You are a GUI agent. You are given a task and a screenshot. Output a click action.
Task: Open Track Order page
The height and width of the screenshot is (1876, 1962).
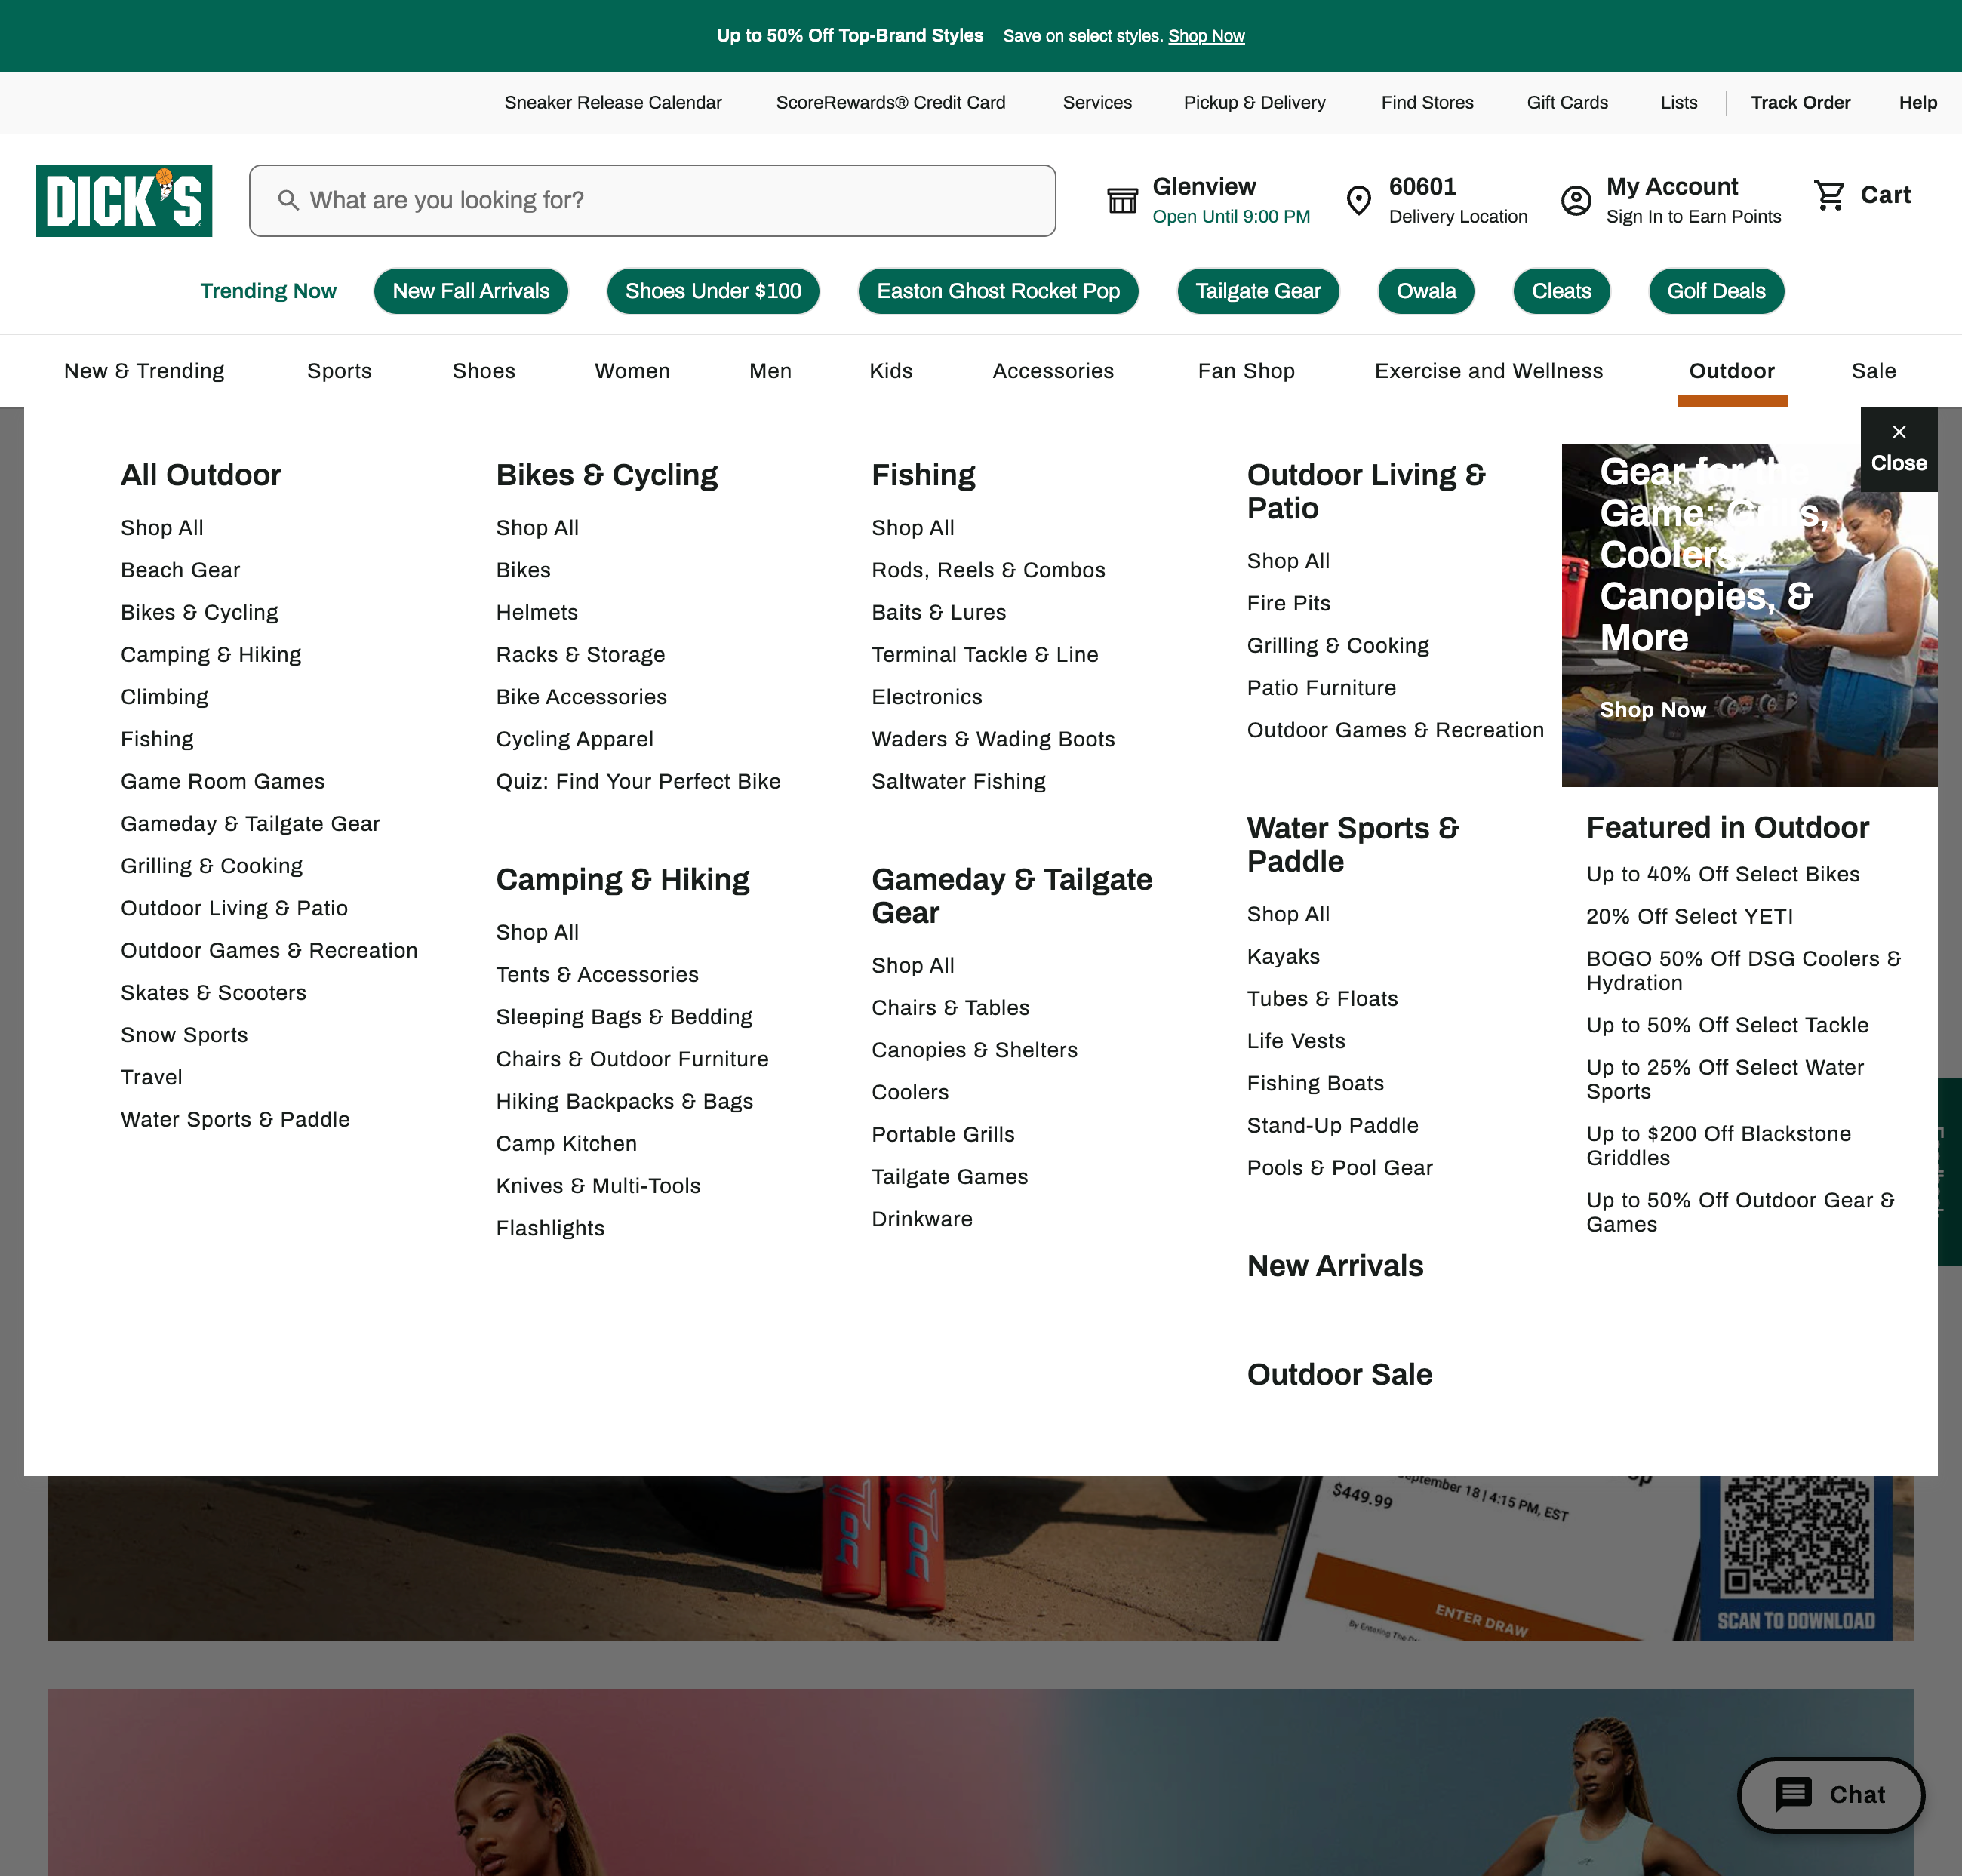click(1799, 102)
